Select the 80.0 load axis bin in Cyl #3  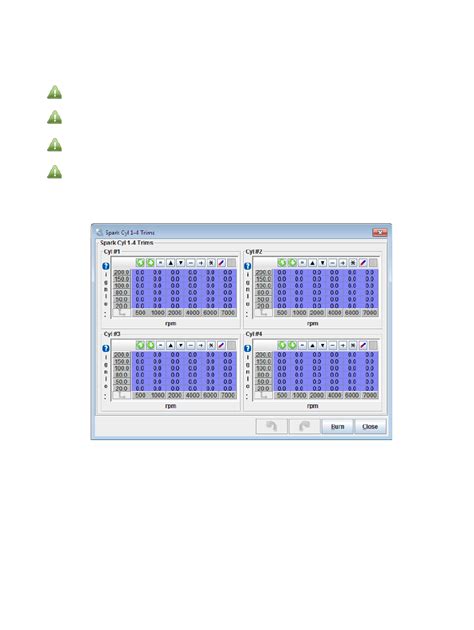[x=121, y=375]
